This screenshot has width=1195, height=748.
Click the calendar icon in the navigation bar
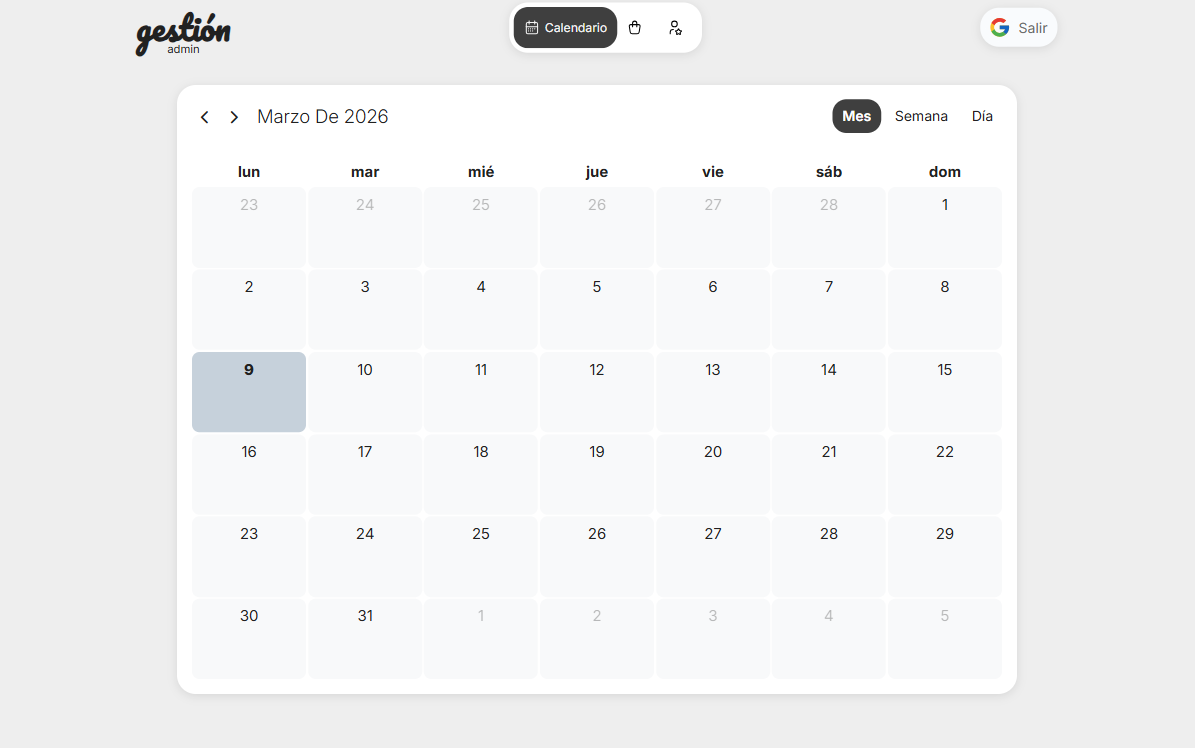point(532,28)
